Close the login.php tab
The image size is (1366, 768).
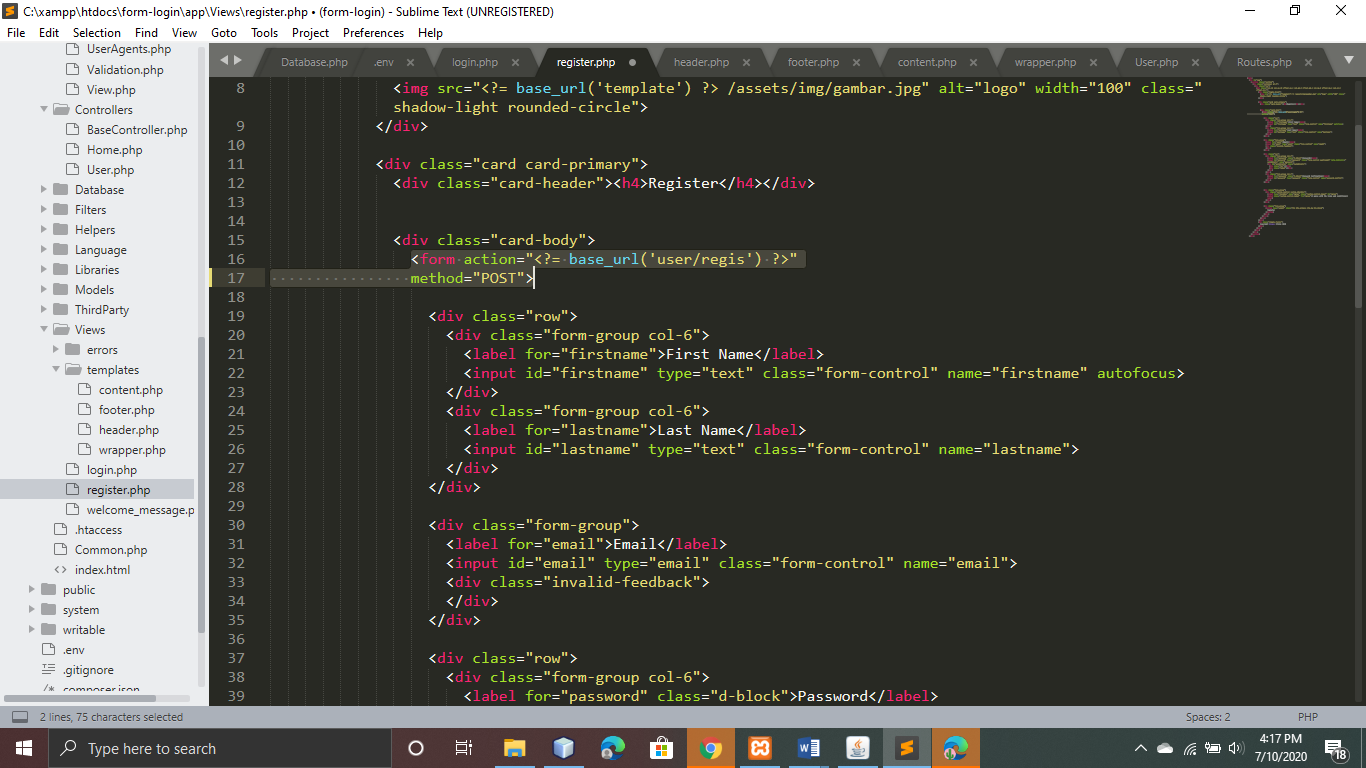tap(517, 62)
